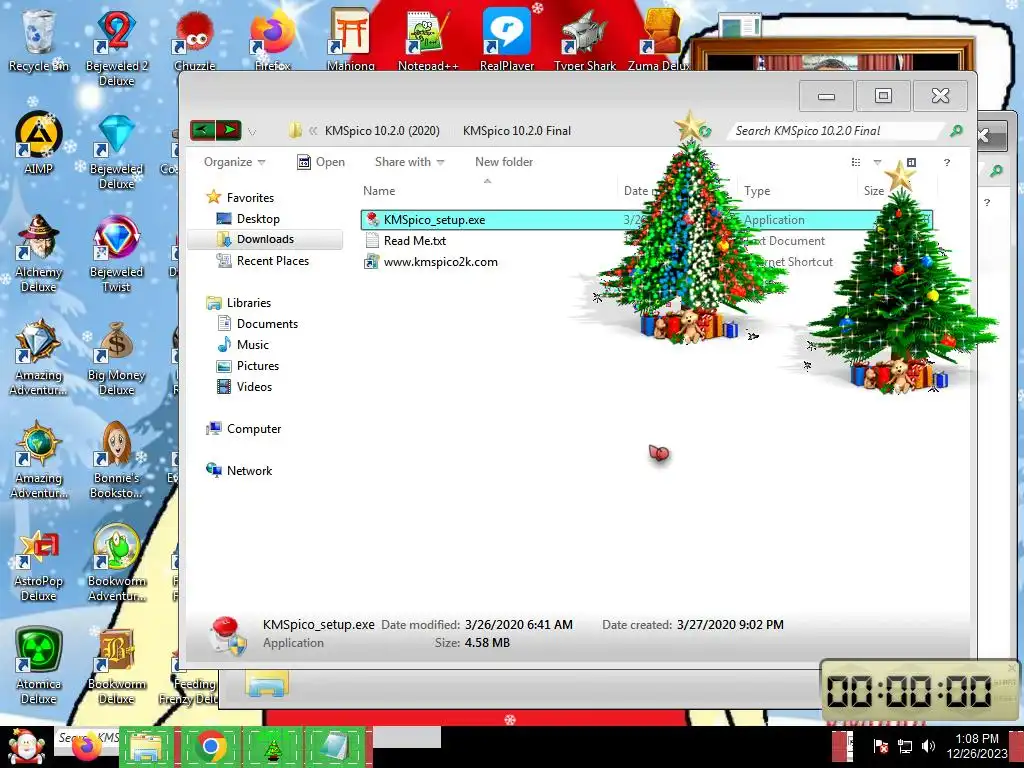Click the Santa Start button
Viewport: 1024px width, 768px height.
25,747
